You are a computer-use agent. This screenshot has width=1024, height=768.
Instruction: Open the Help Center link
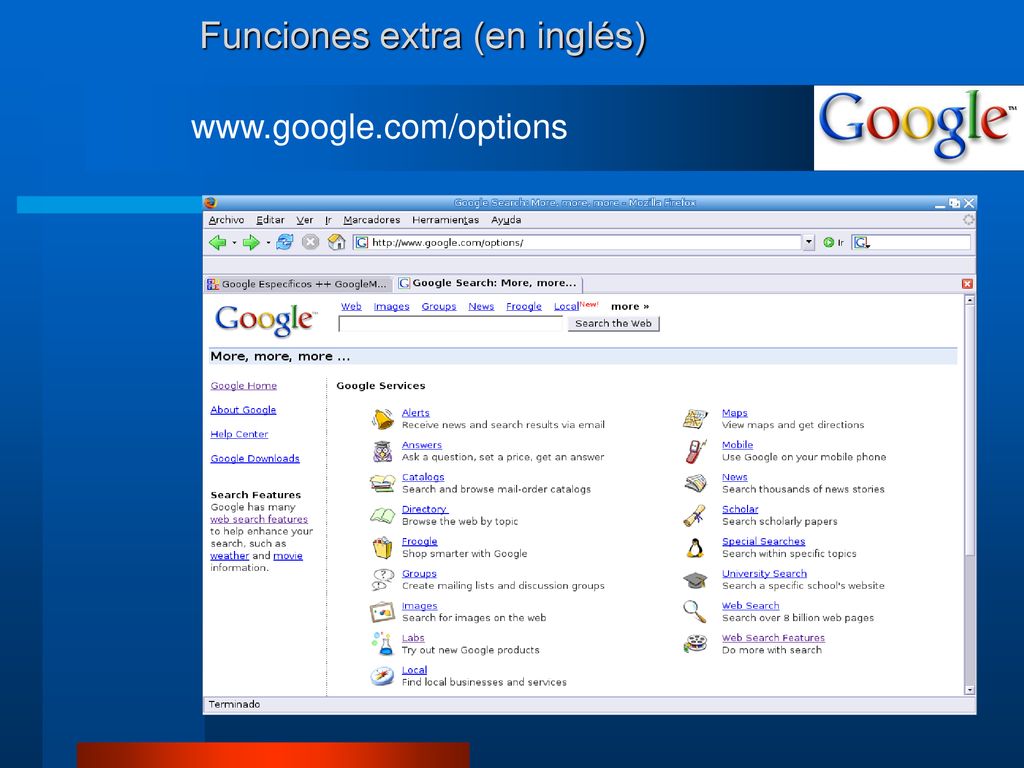coord(239,434)
